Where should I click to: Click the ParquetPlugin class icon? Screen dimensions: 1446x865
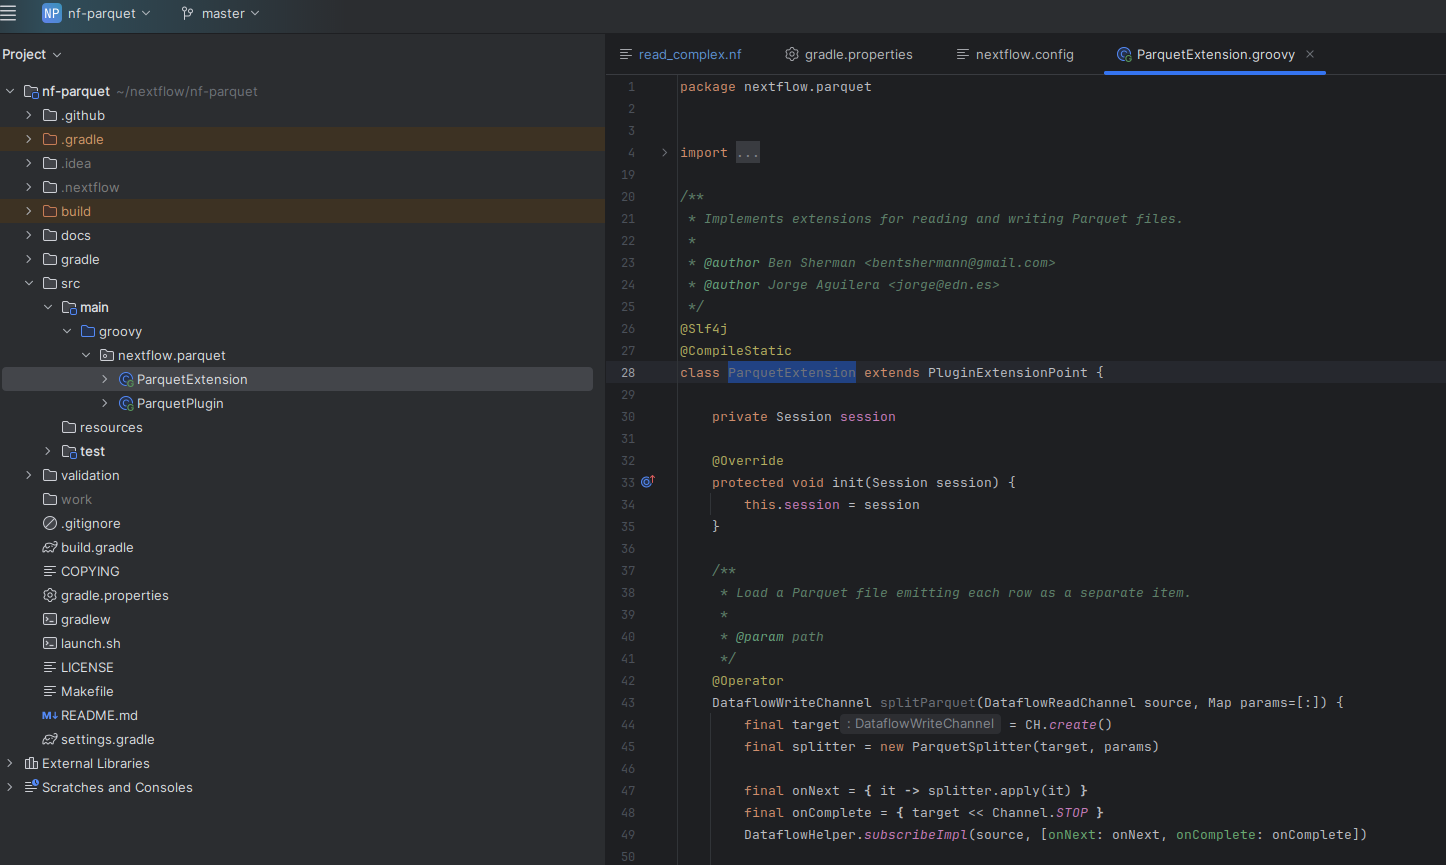[127, 403]
